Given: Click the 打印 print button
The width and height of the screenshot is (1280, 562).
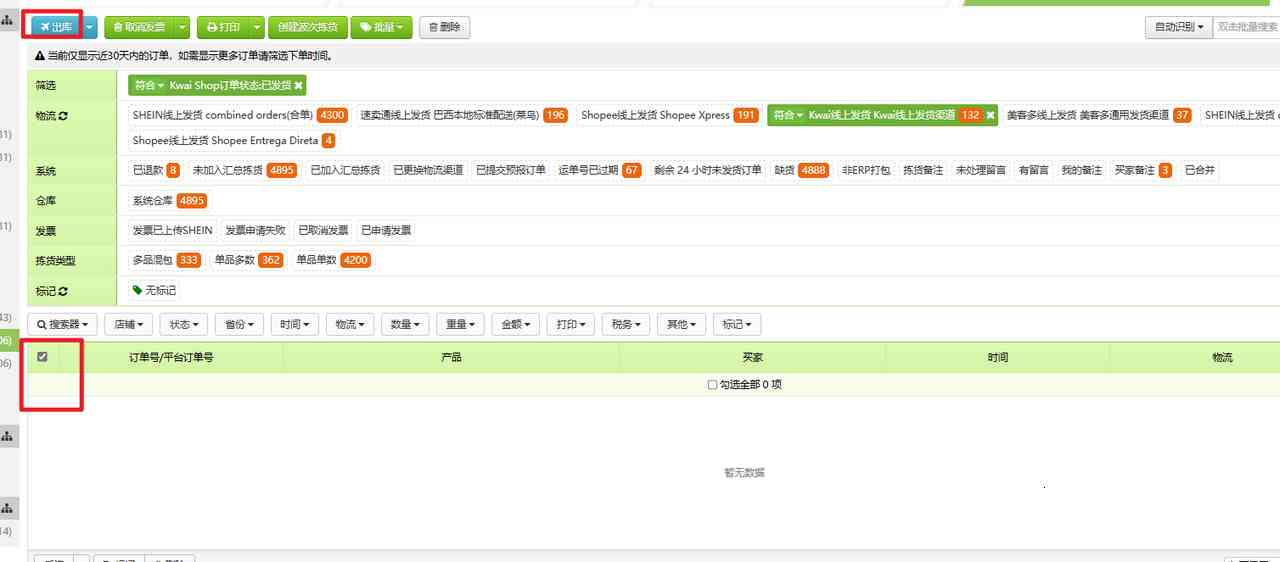Looking at the screenshot, I should point(223,27).
